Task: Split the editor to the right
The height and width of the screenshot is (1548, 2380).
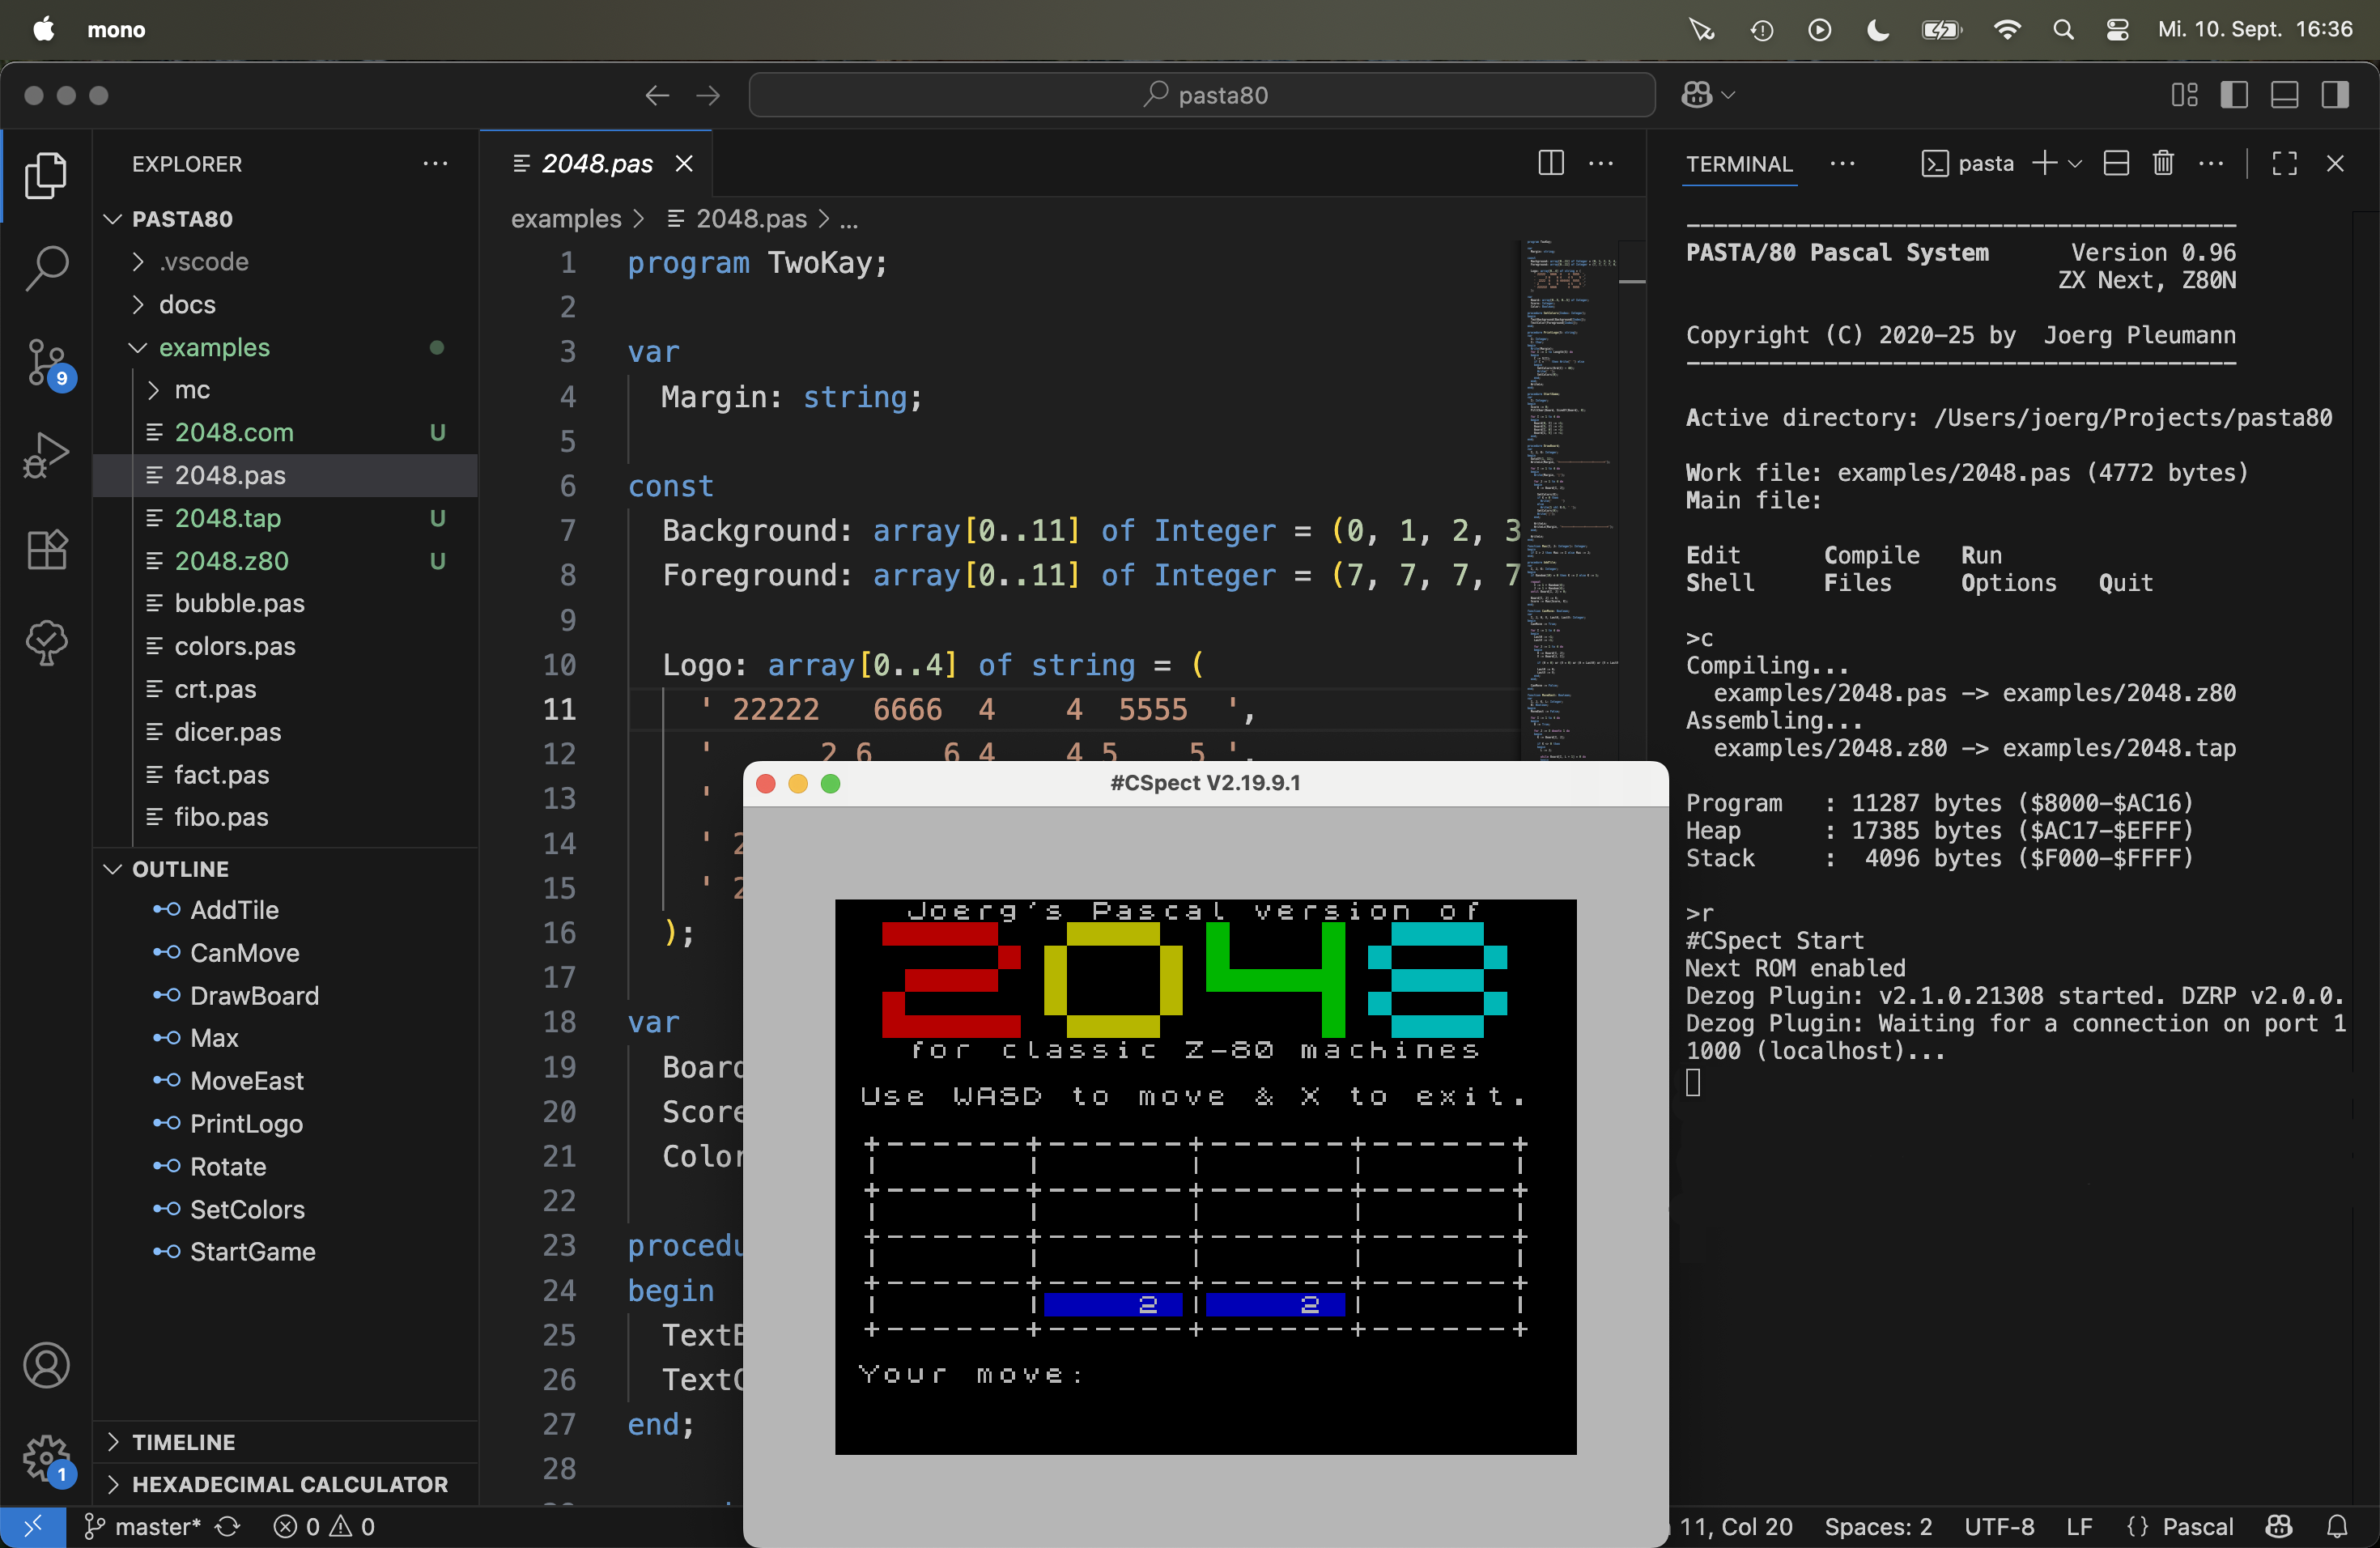Action: 1551,163
